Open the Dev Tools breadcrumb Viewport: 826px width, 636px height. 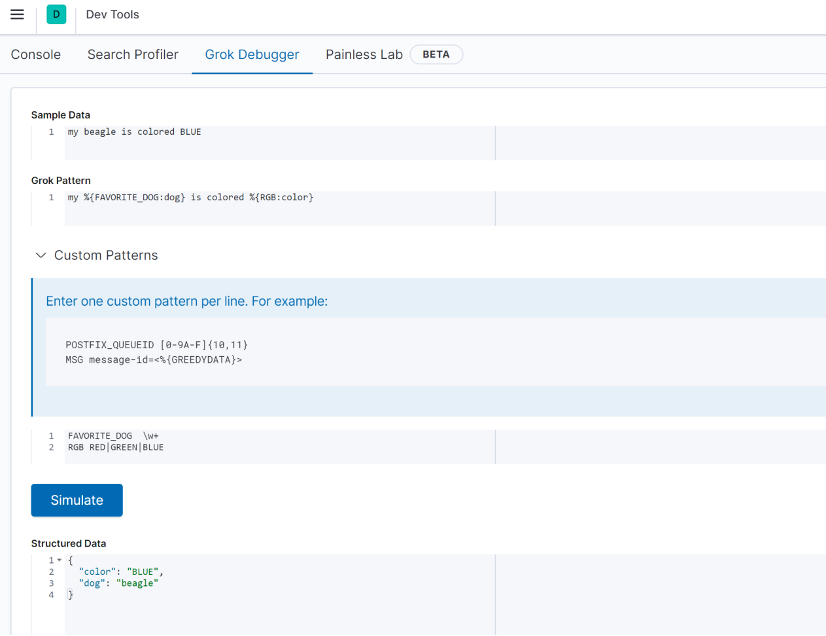point(113,14)
